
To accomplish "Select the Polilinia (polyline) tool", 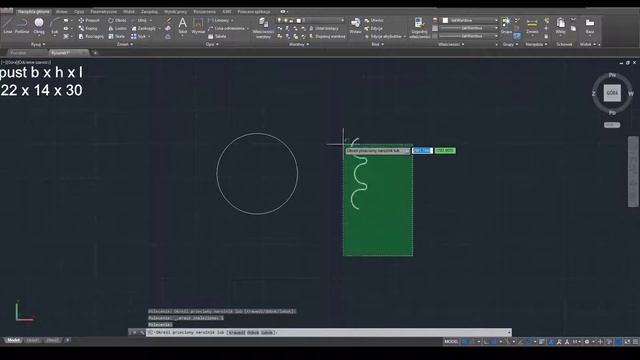I will pos(22,26).
